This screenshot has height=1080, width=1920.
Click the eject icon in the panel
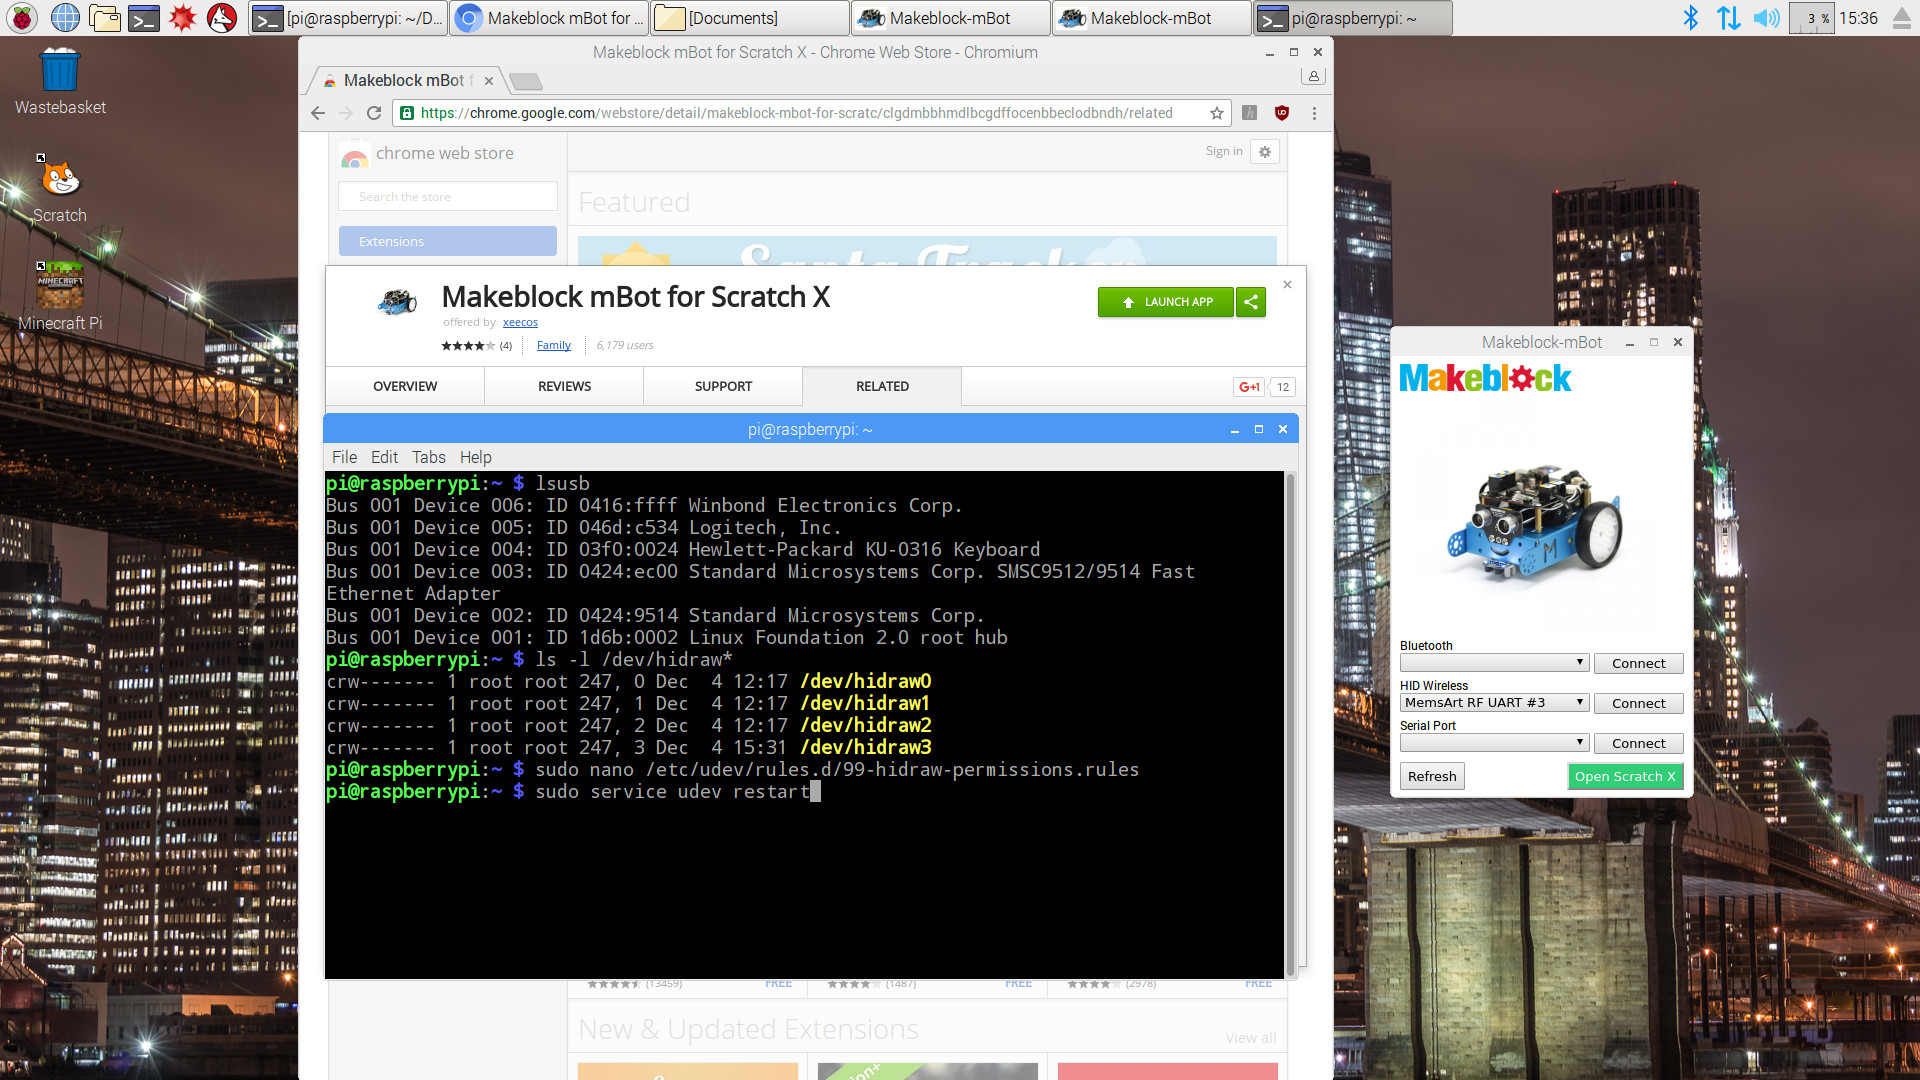1902,18
